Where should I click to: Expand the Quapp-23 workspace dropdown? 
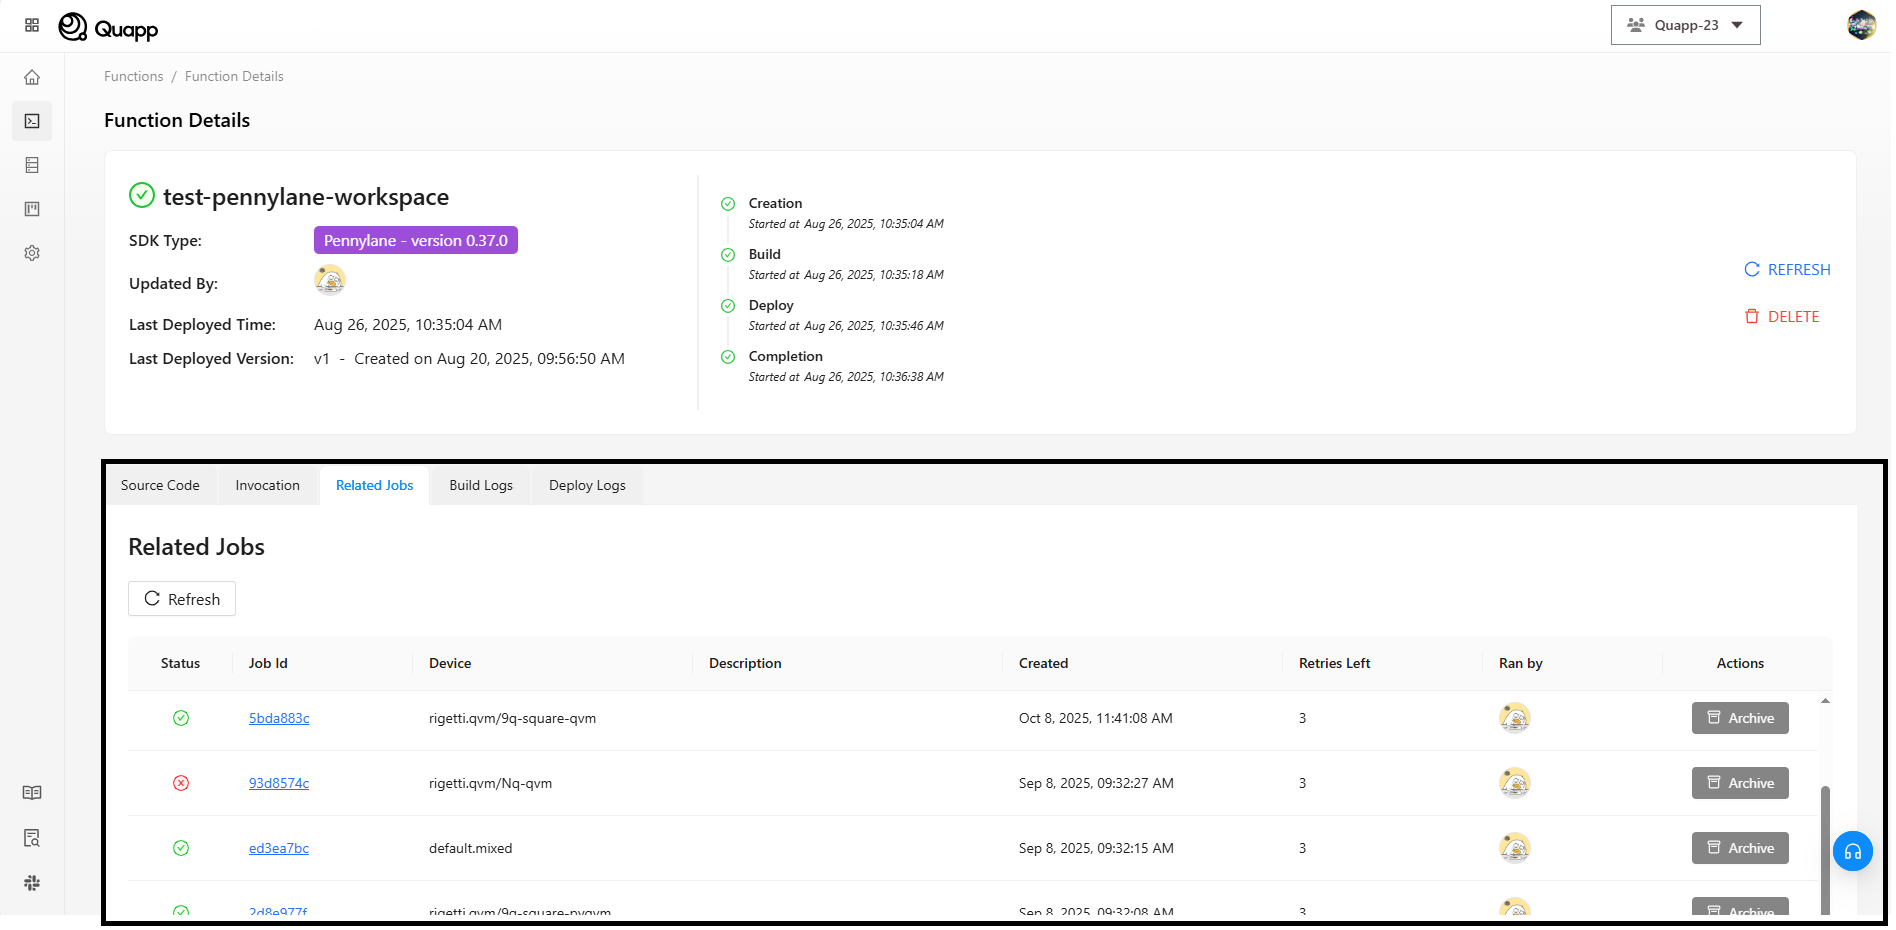coord(1685,25)
